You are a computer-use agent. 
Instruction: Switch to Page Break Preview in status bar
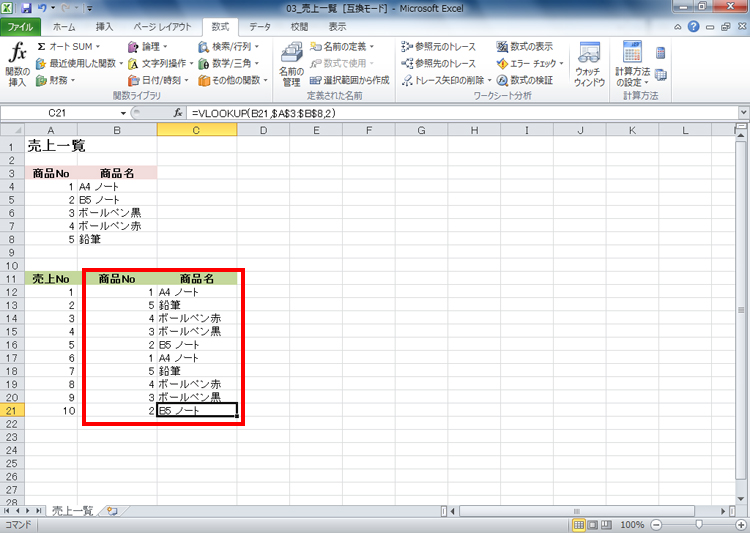pyautogui.click(x=606, y=525)
